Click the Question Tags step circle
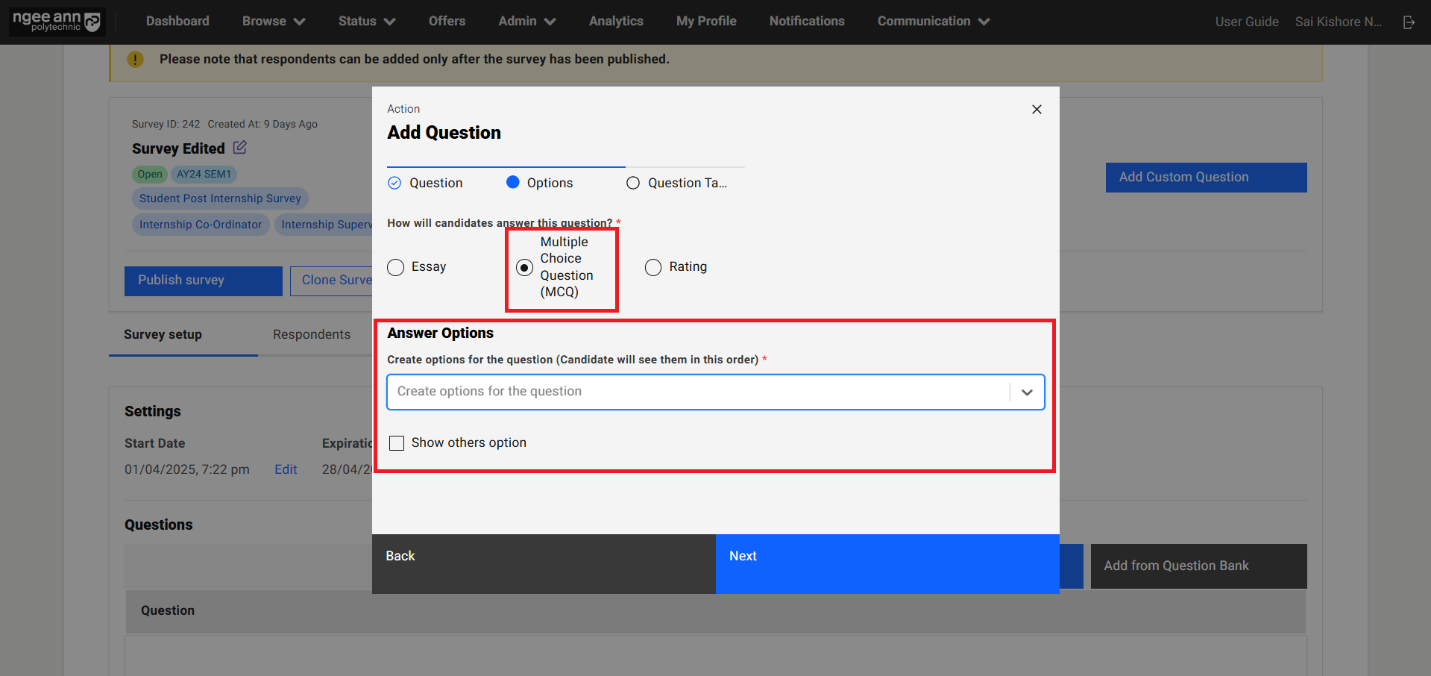This screenshot has height=676, width=1431. click(x=632, y=183)
